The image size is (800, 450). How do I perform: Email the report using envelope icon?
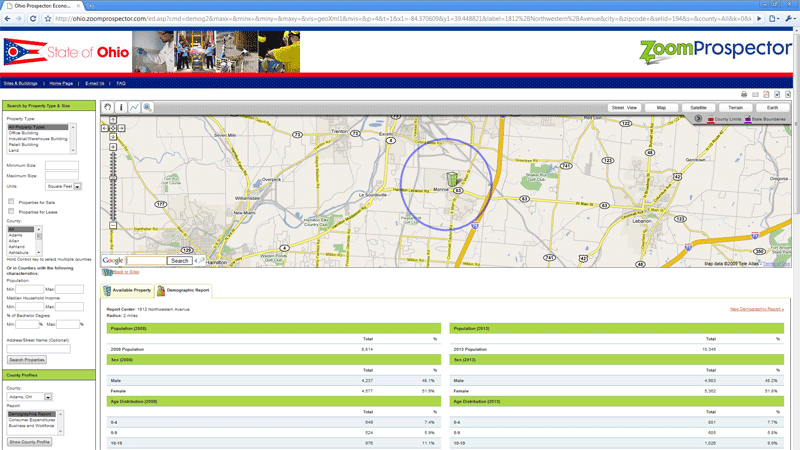(x=755, y=94)
